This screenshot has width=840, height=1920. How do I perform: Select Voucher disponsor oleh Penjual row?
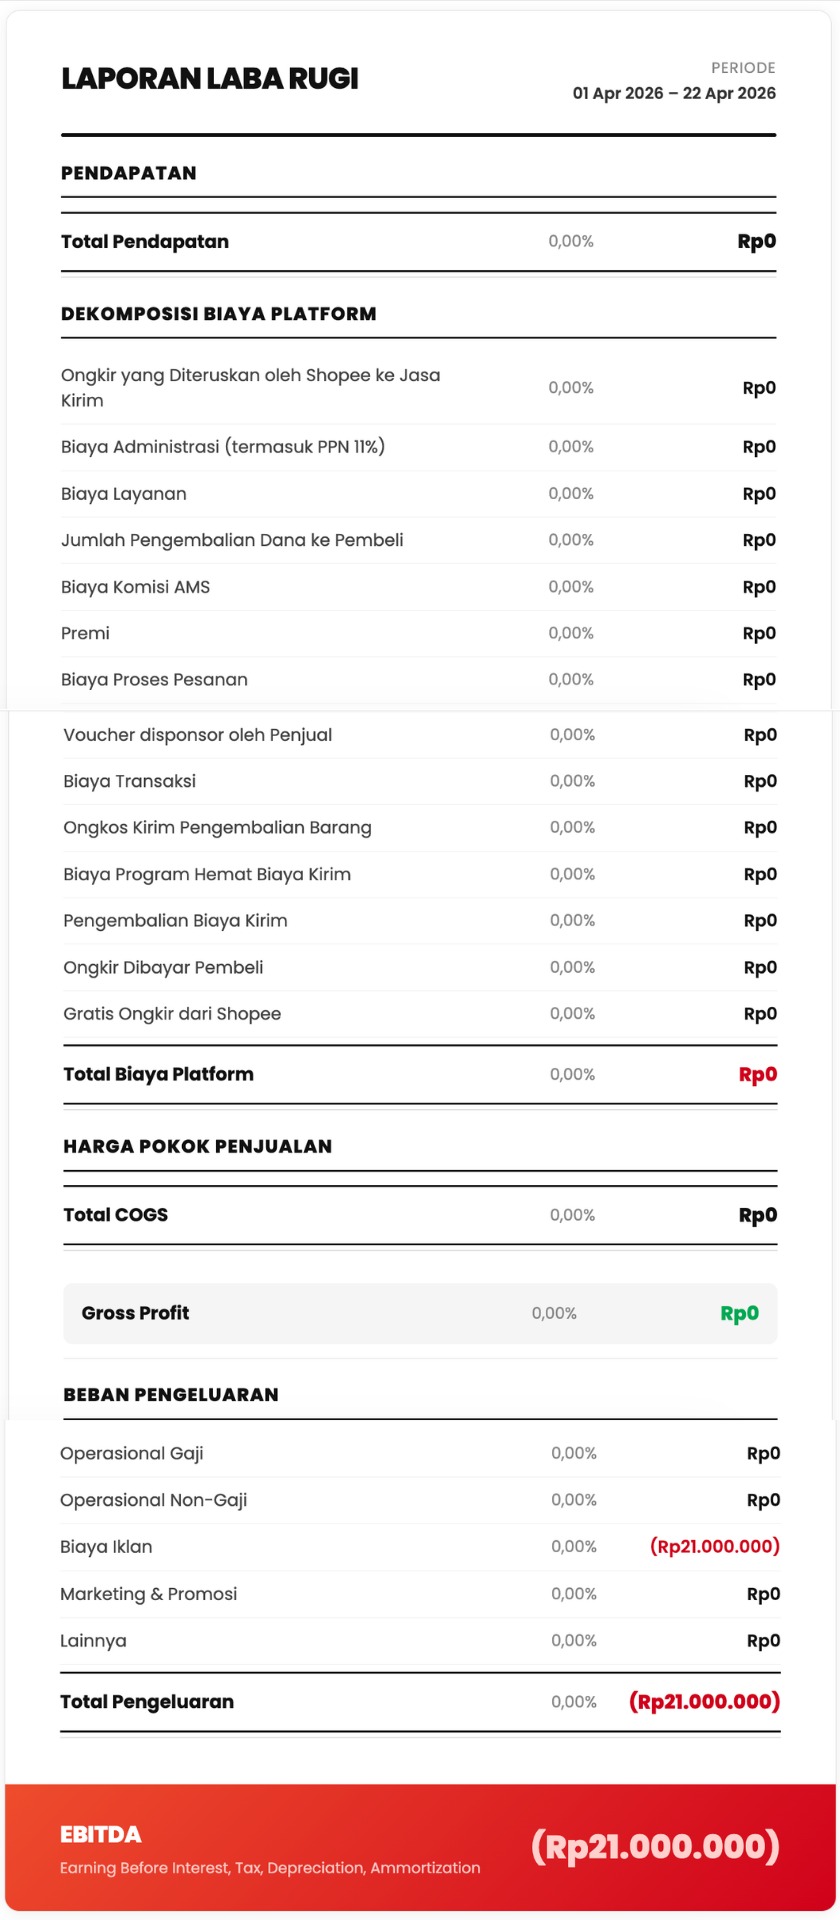coord(198,735)
